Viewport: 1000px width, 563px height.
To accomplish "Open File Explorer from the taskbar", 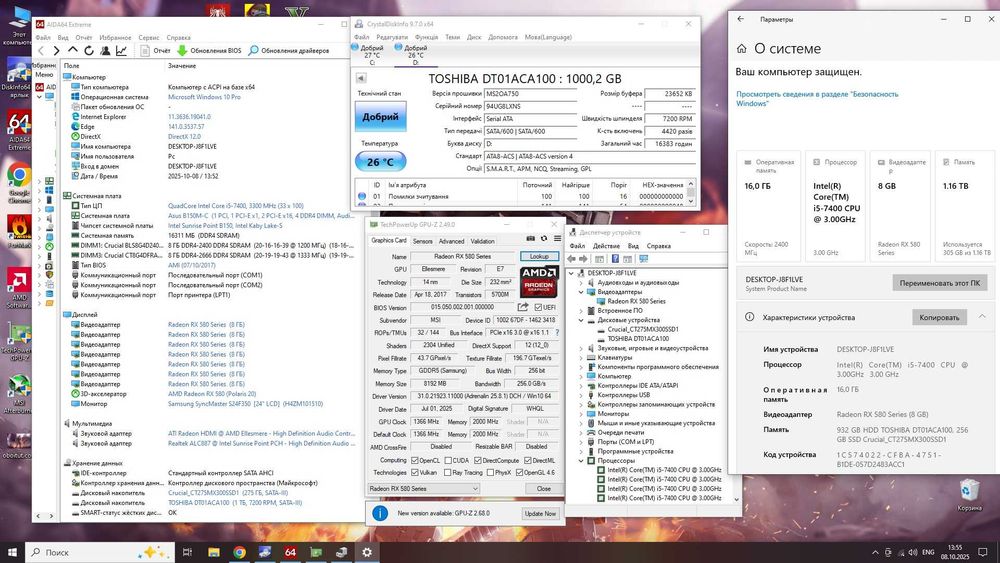I will pyautogui.click(x=214, y=552).
